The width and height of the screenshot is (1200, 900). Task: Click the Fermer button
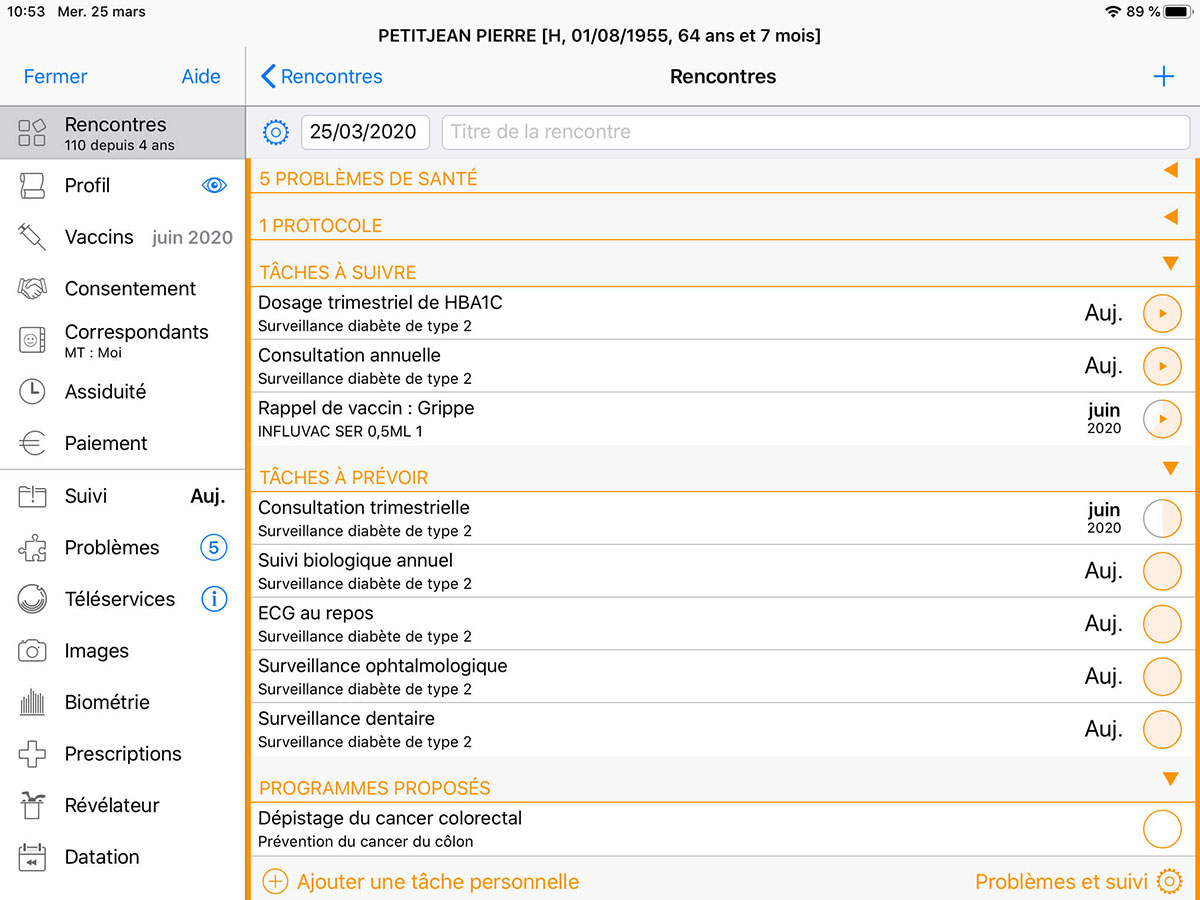point(55,77)
